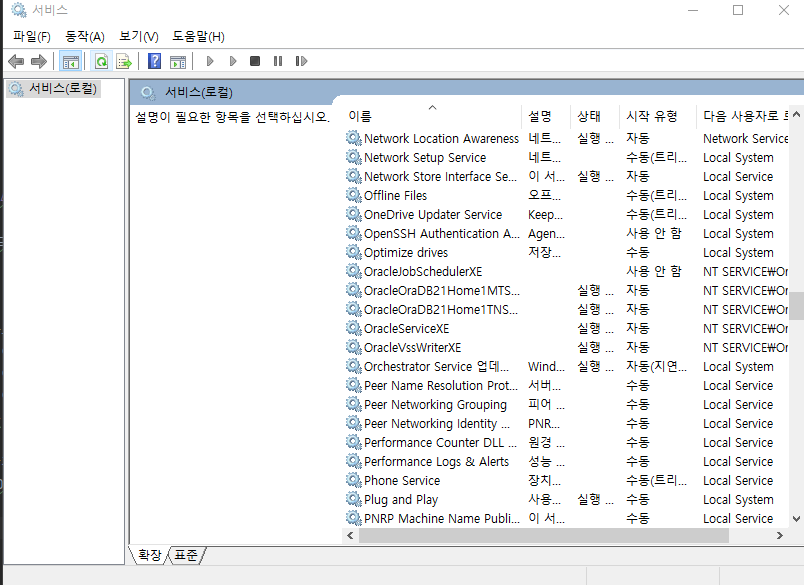
Task: Switch to the 표준 tab
Action: click(186, 555)
